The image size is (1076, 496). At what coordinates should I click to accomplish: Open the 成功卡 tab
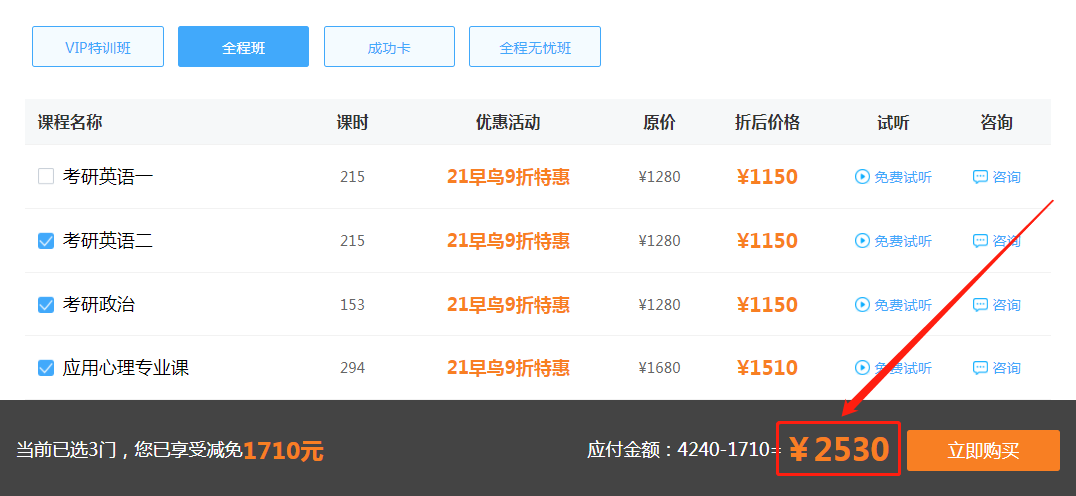[x=389, y=47]
